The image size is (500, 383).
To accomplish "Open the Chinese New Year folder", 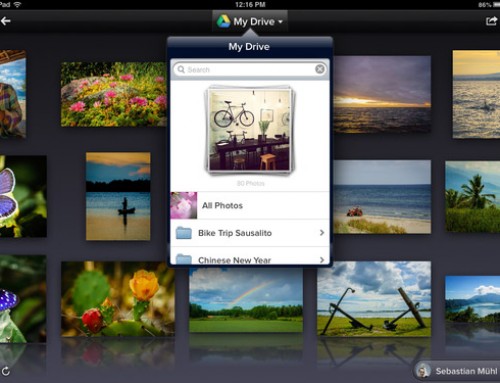I will (250, 256).
